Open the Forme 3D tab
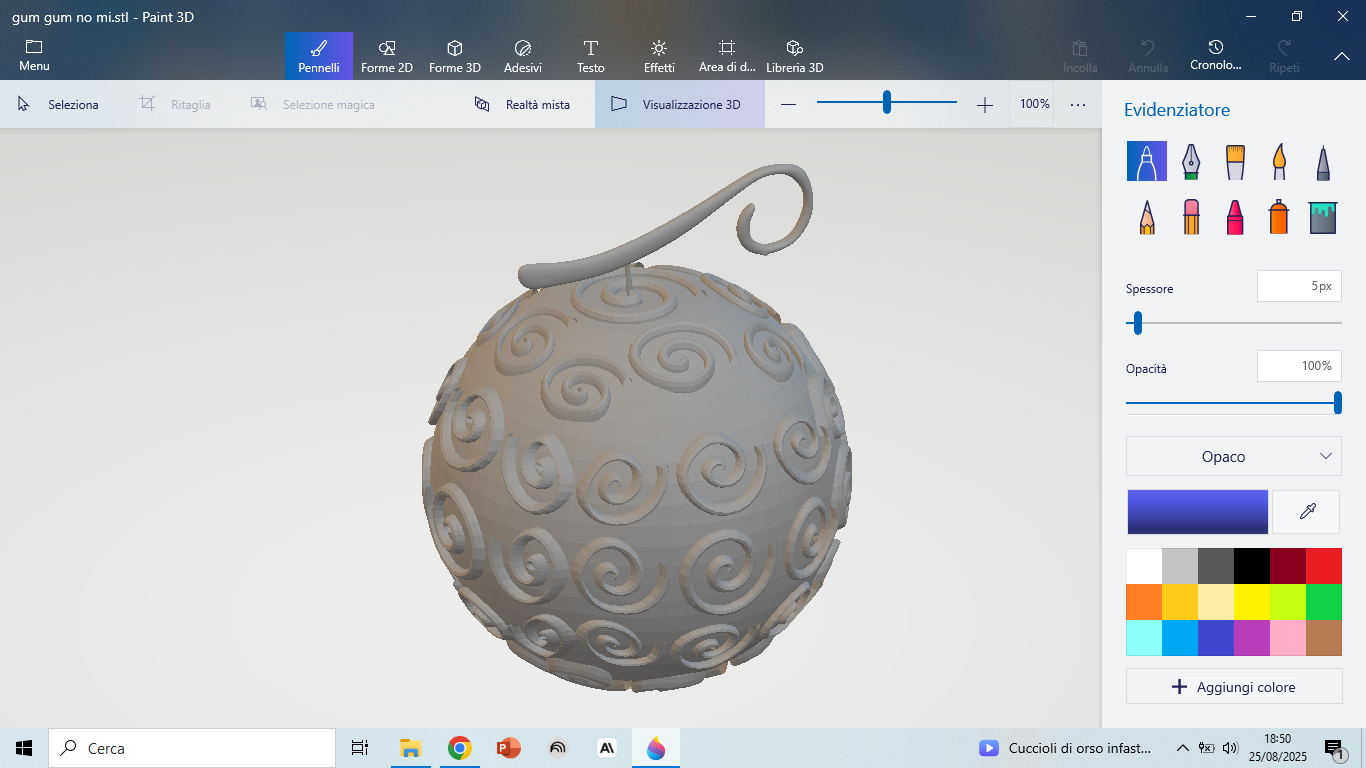Viewport: 1366px width, 768px height. 455,56
